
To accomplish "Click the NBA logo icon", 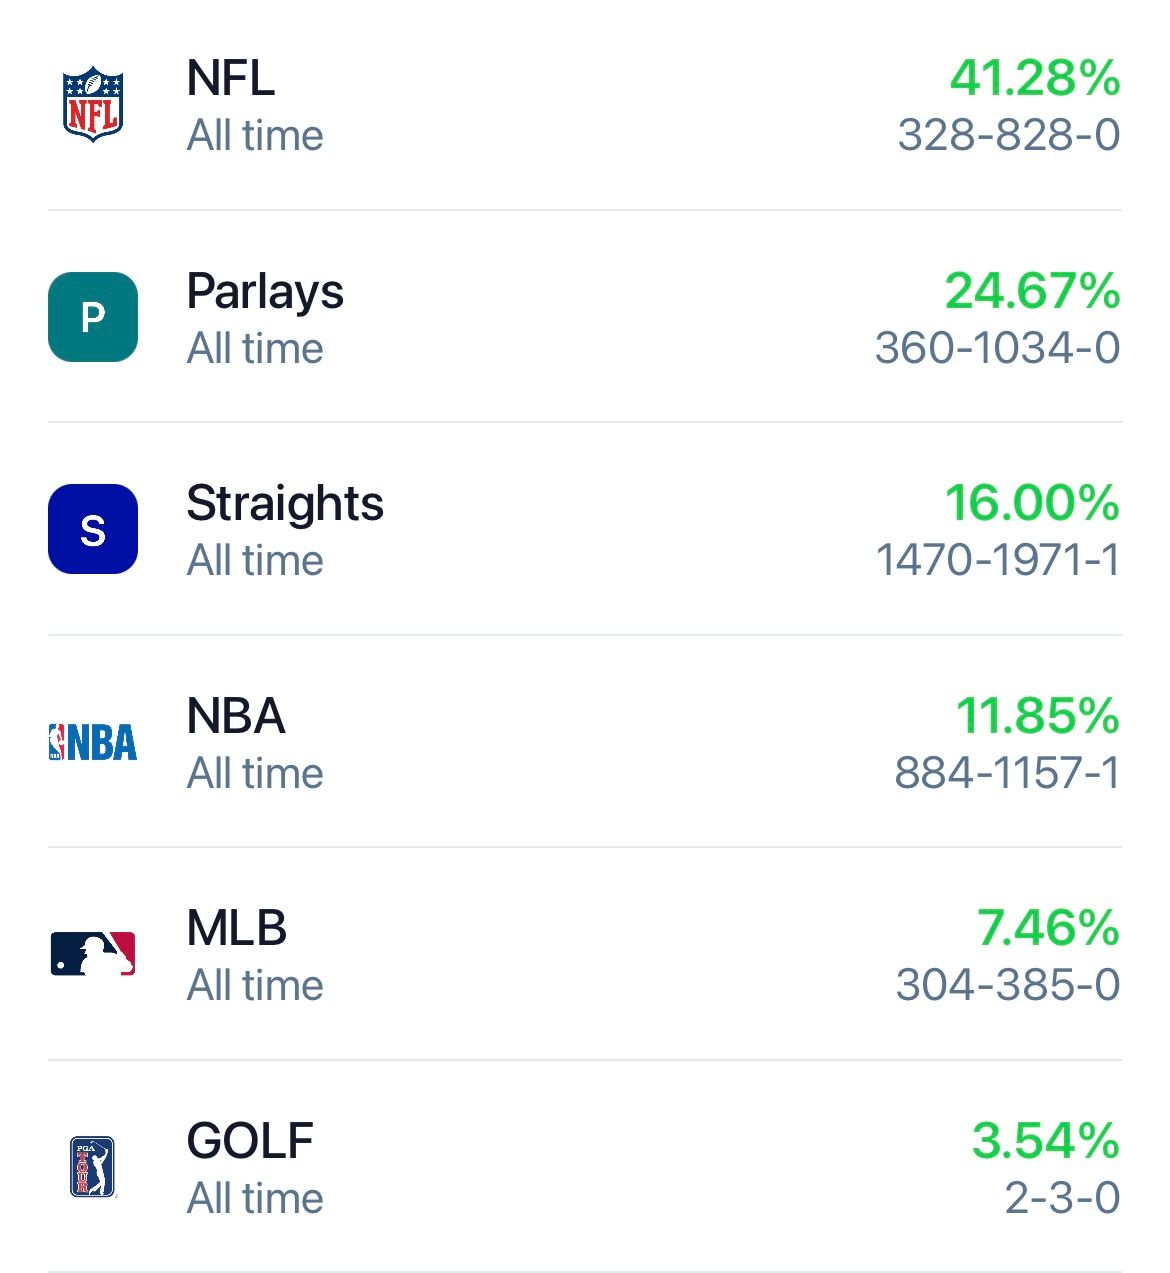I will tap(93, 742).
